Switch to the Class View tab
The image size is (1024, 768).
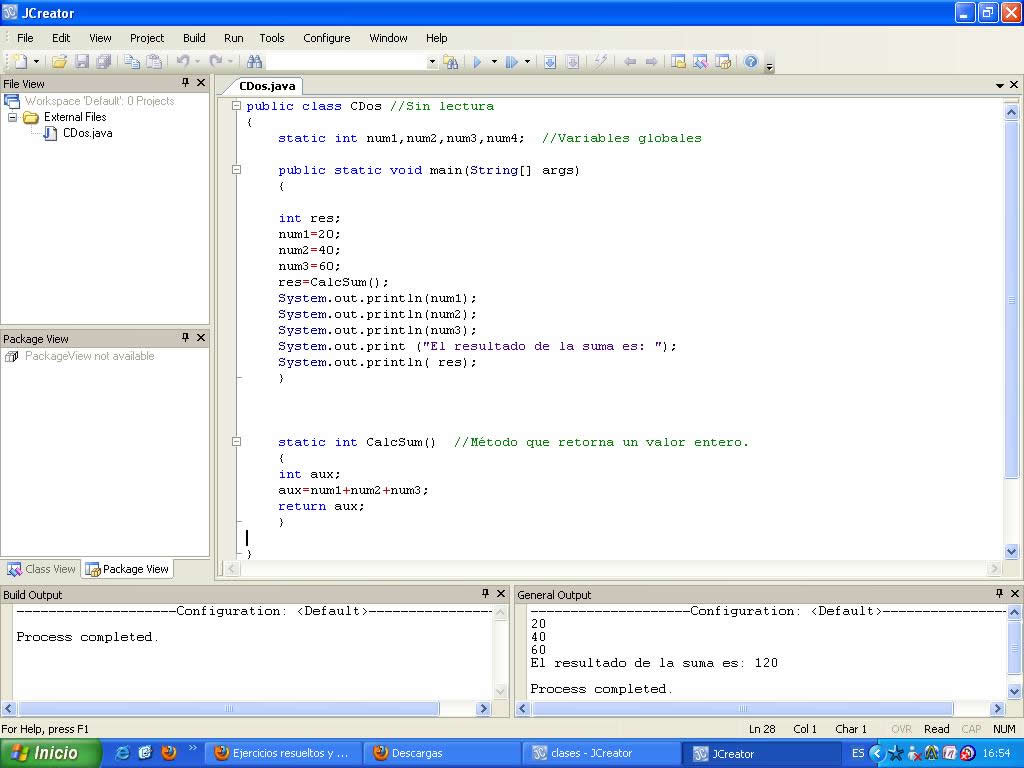tap(40, 569)
